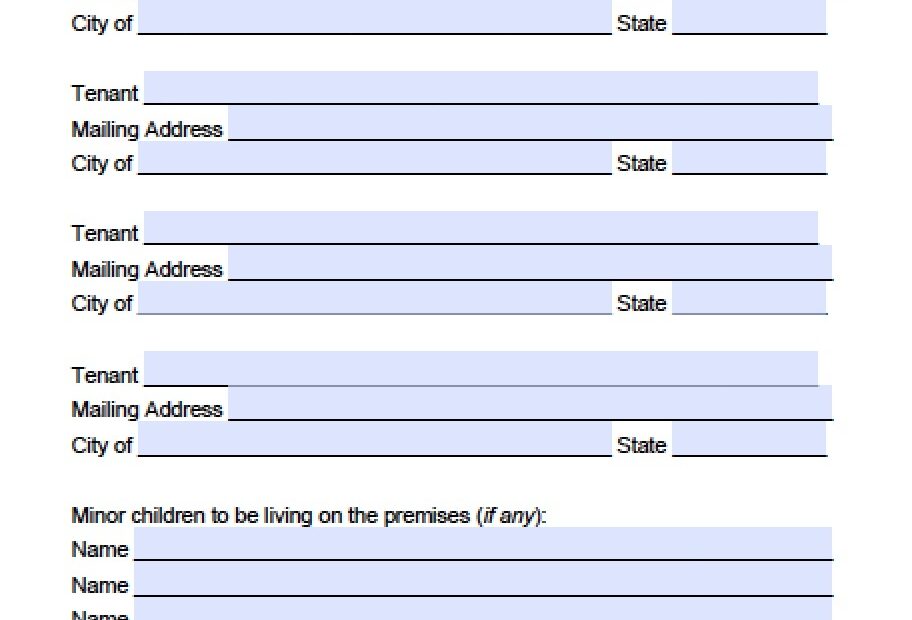Select the Mailing Address field below third Tenant

coord(530,403)
